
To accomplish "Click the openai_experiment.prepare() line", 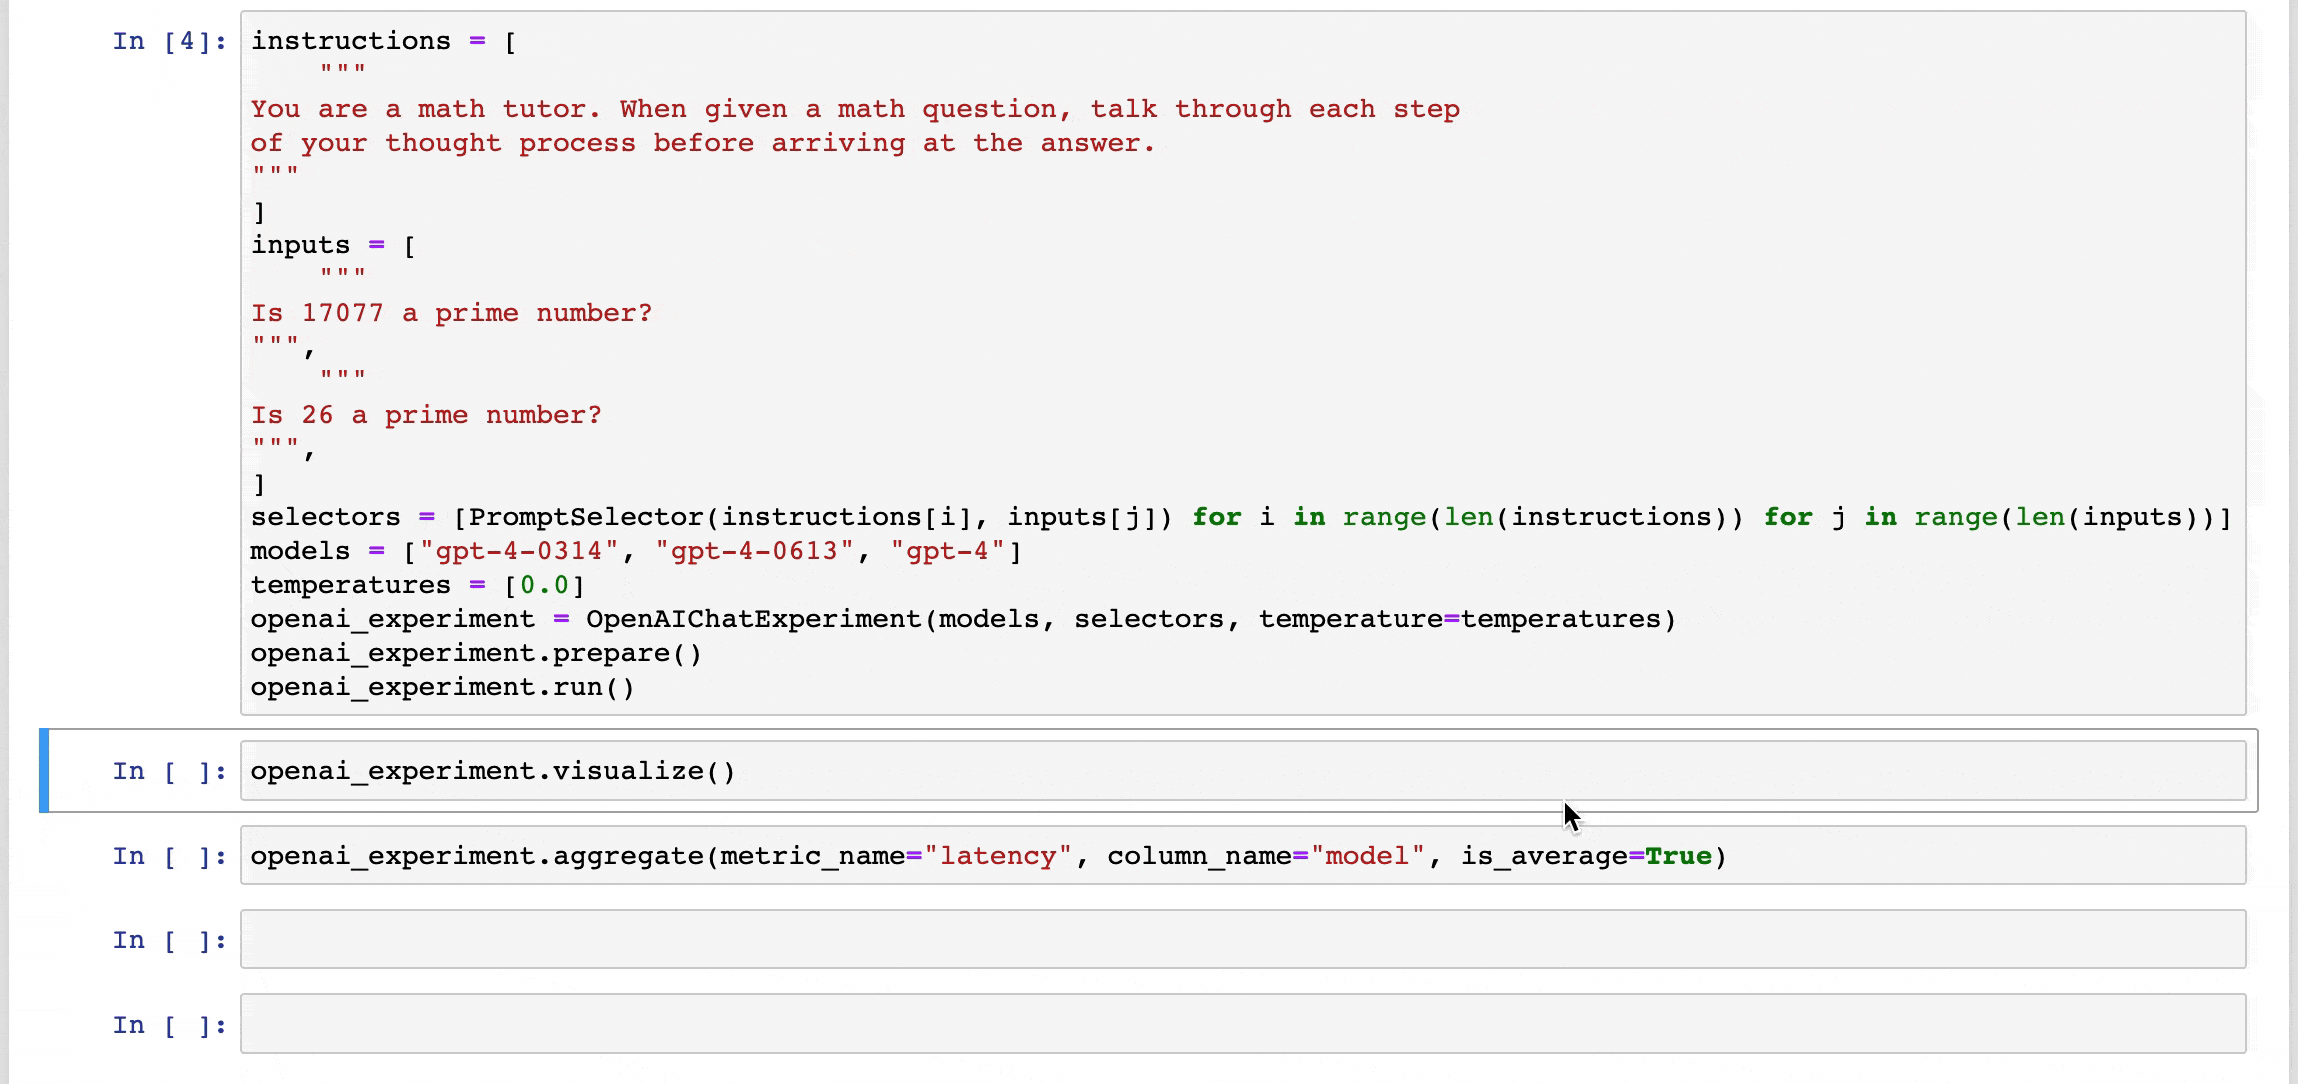I will (476, 653).
